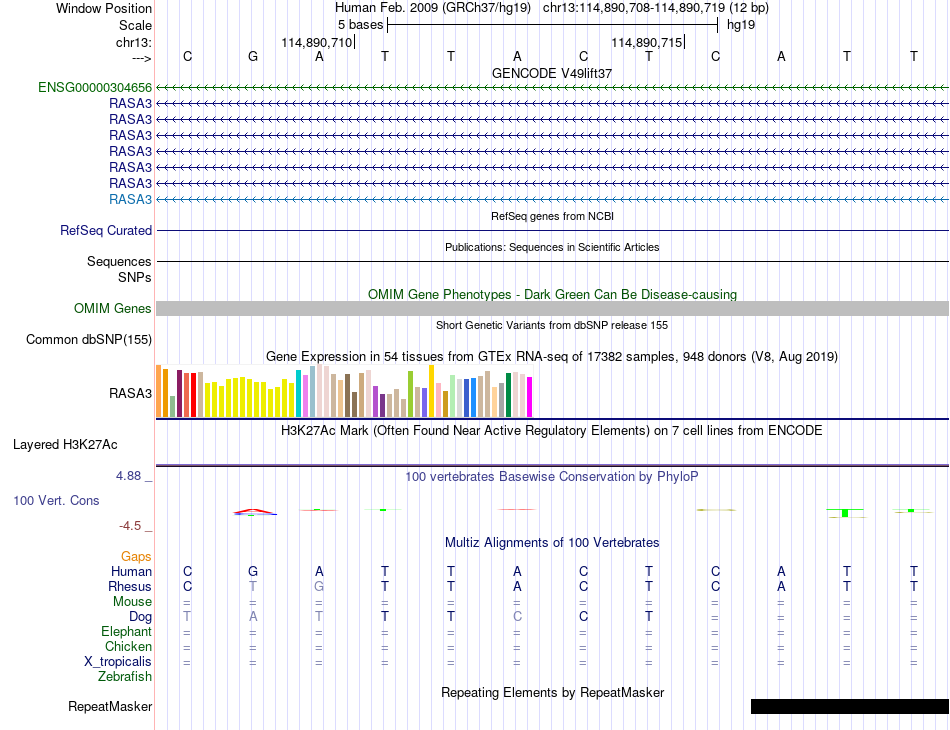950x730 pixels.
Task: Click the light blue RASA3 transcript label
Action: coord(130,199)
